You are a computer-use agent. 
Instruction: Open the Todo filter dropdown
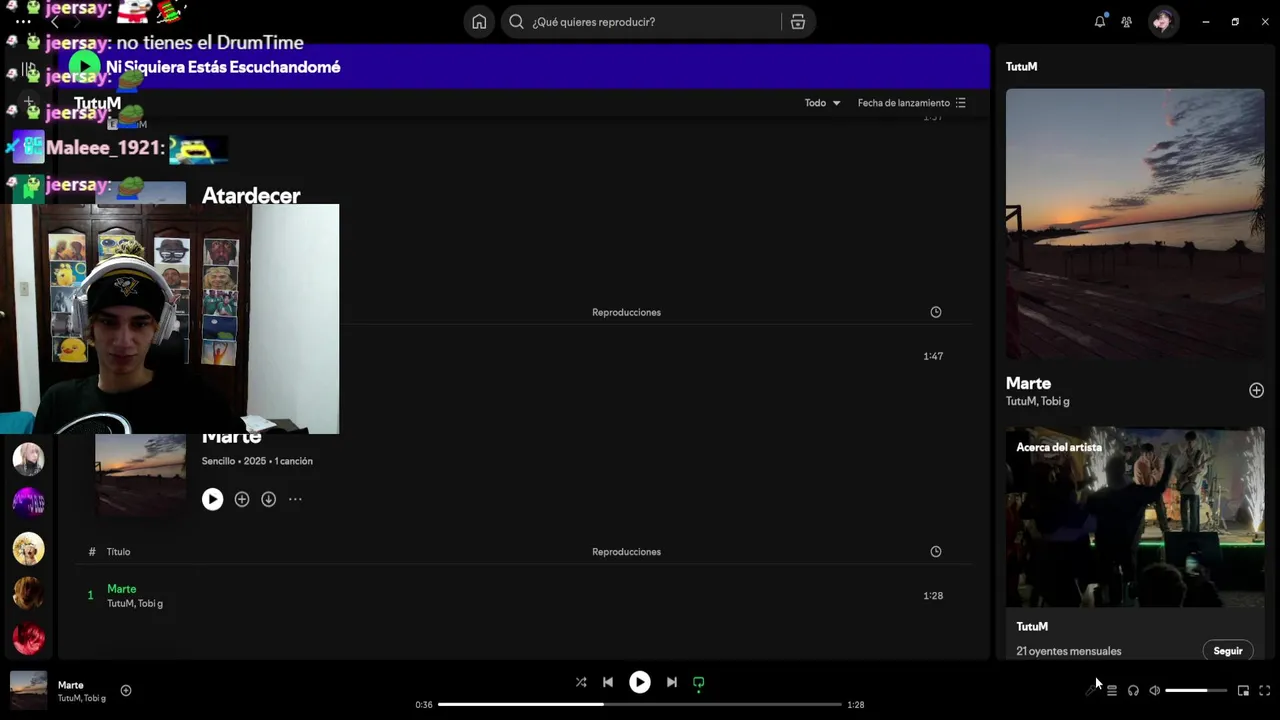822,103
